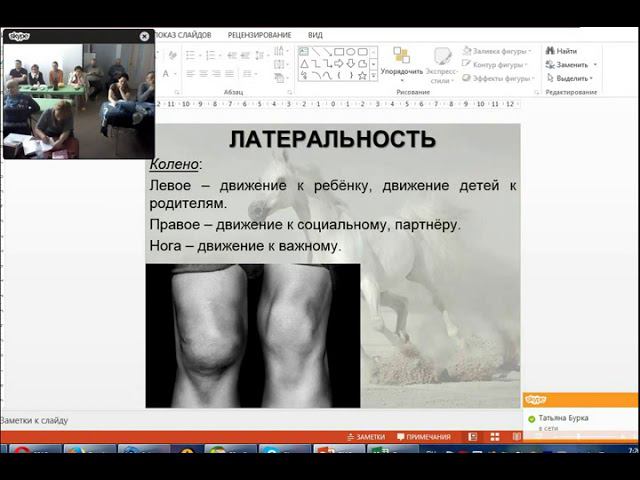
Task: Open the Контур фигуры outline dropdown
Action: pyautogui.click(x=495, y=64)
